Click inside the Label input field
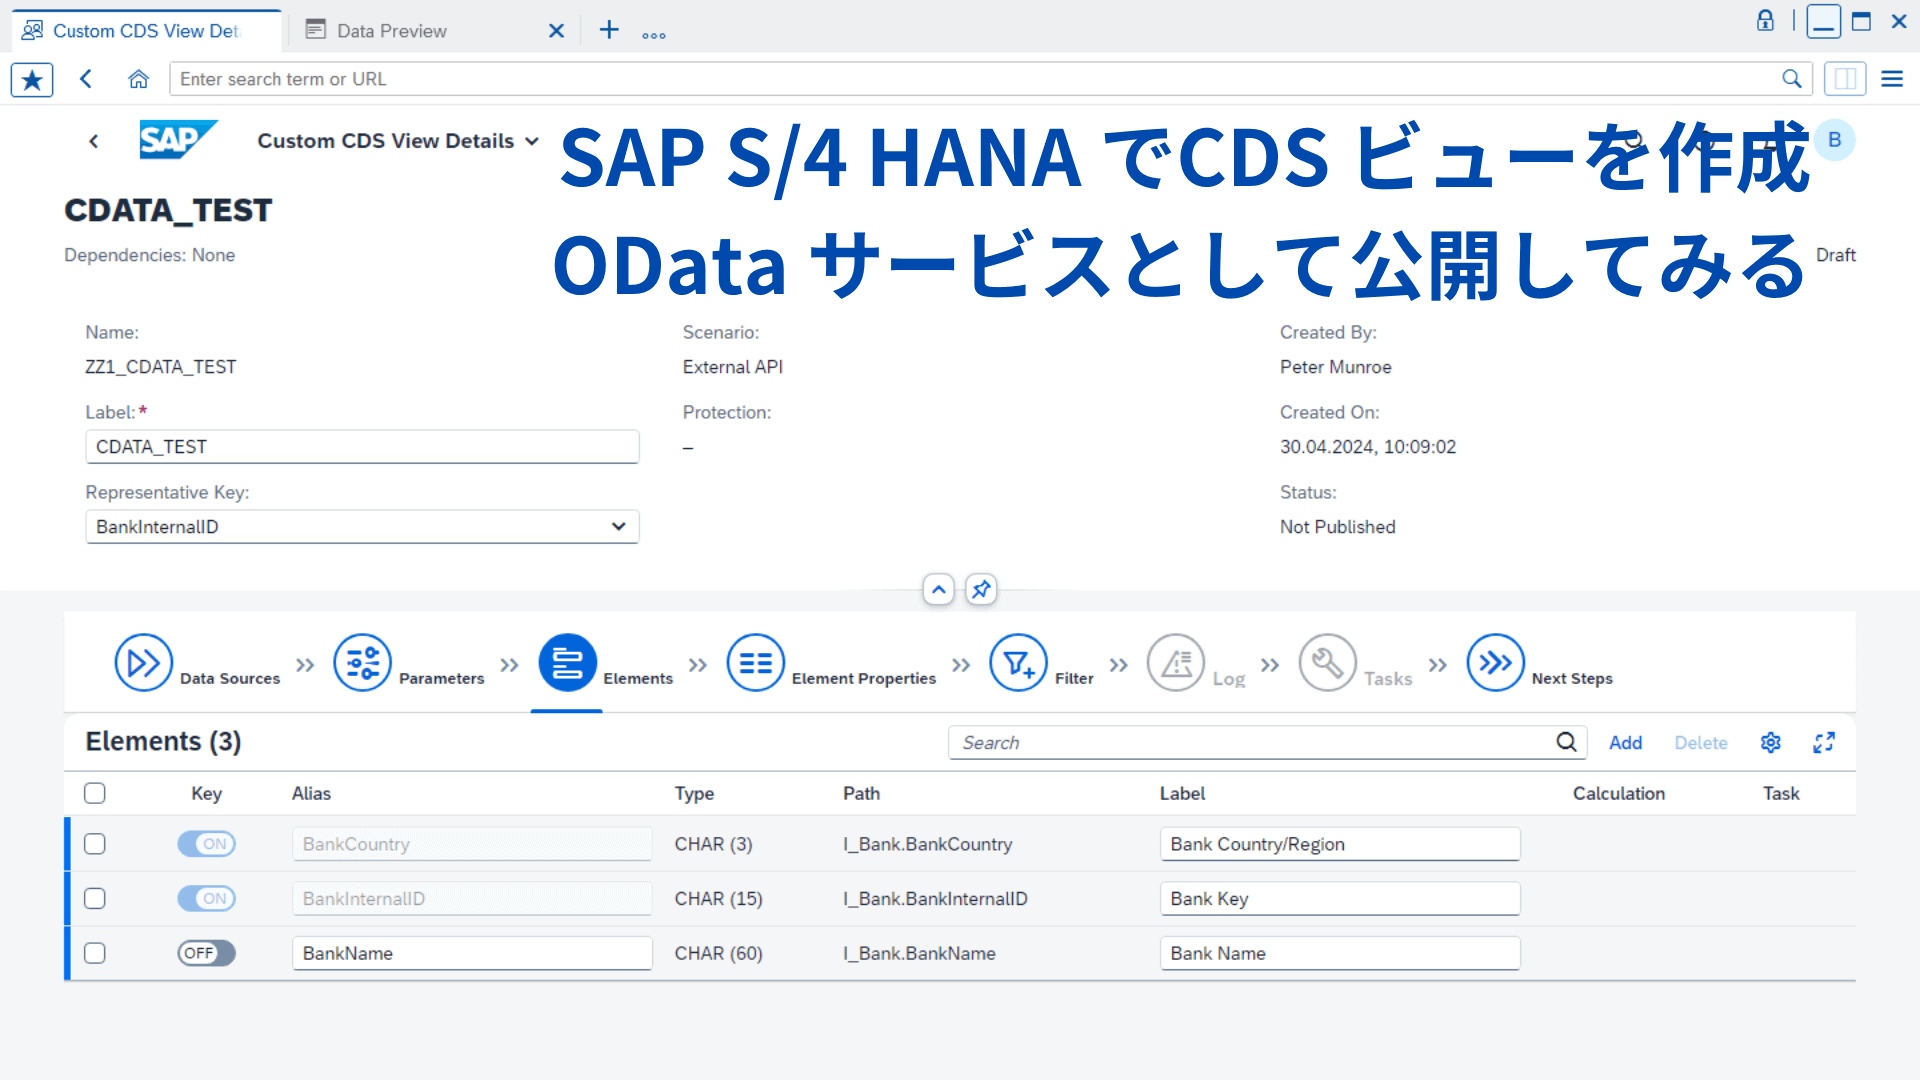Screen dimensions: 1920x1080 pos(362,446)
